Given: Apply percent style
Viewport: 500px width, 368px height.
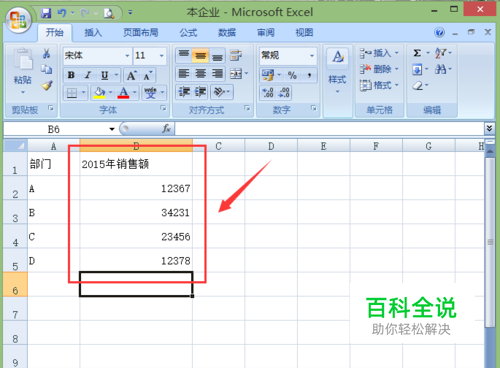Looking at the screenshot, I should tap(292, 75).
